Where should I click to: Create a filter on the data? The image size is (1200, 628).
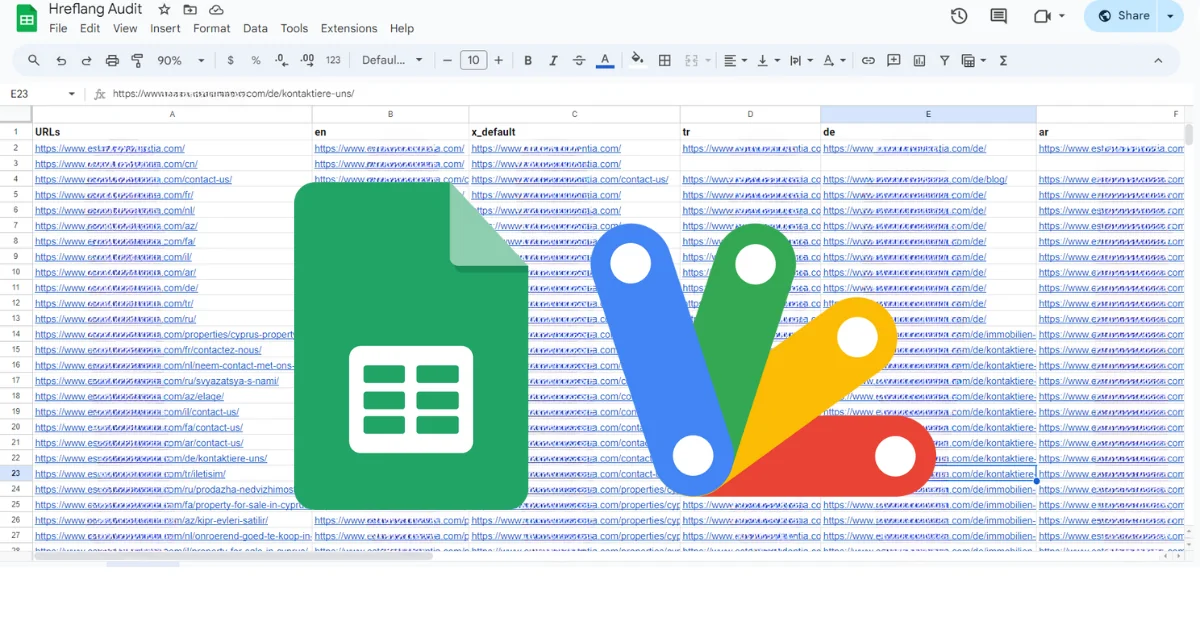(x=944, y=60)
